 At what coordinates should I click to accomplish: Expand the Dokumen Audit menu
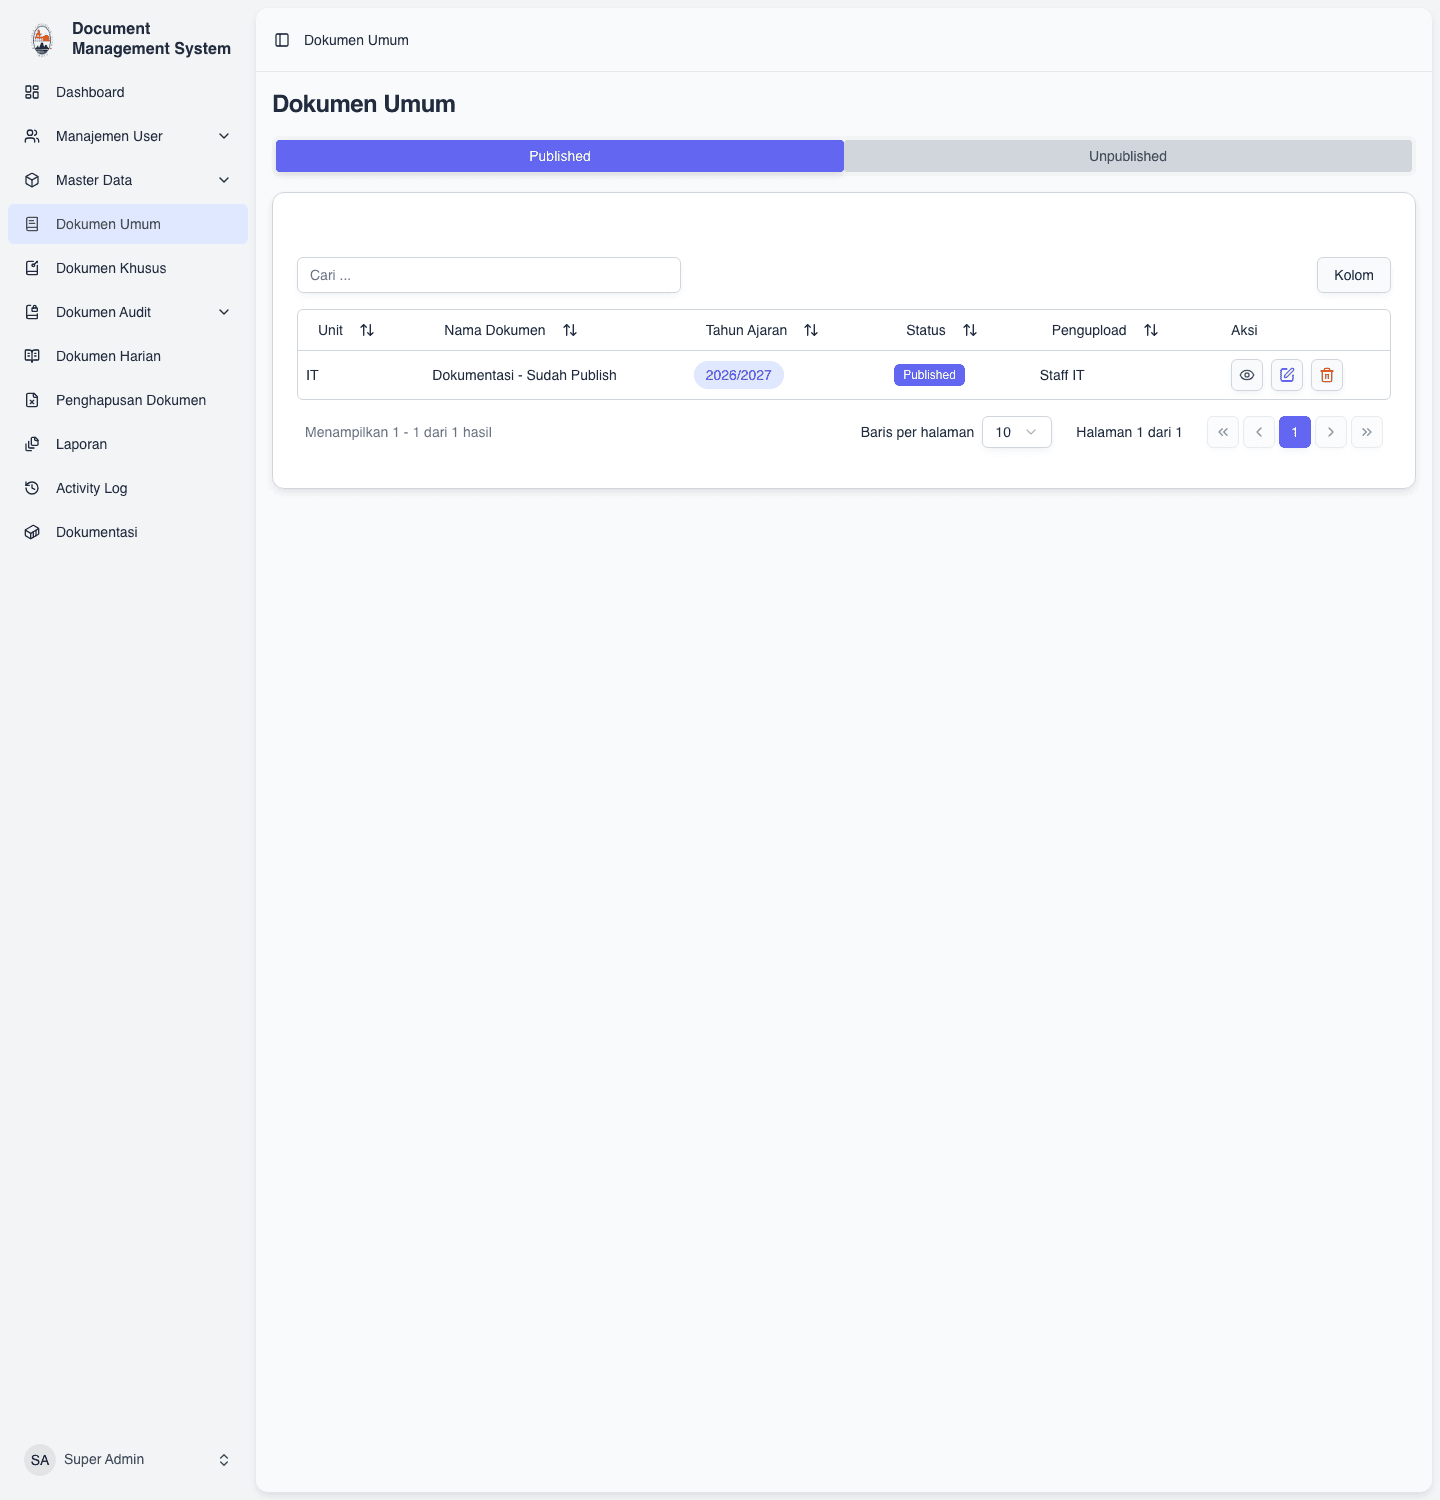tap(128, 312)
